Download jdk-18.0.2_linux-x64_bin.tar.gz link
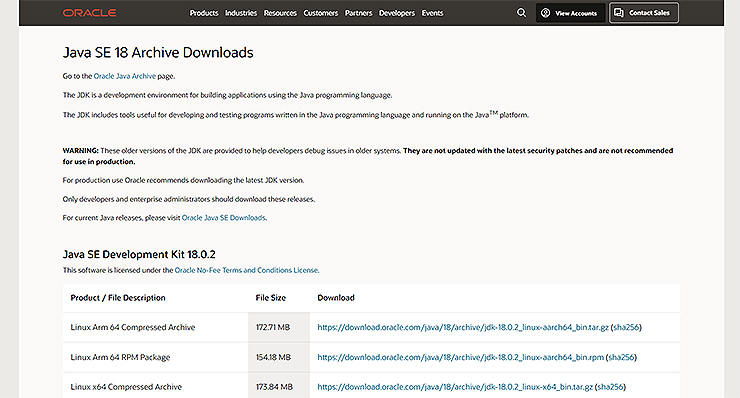 coord(455,387)
